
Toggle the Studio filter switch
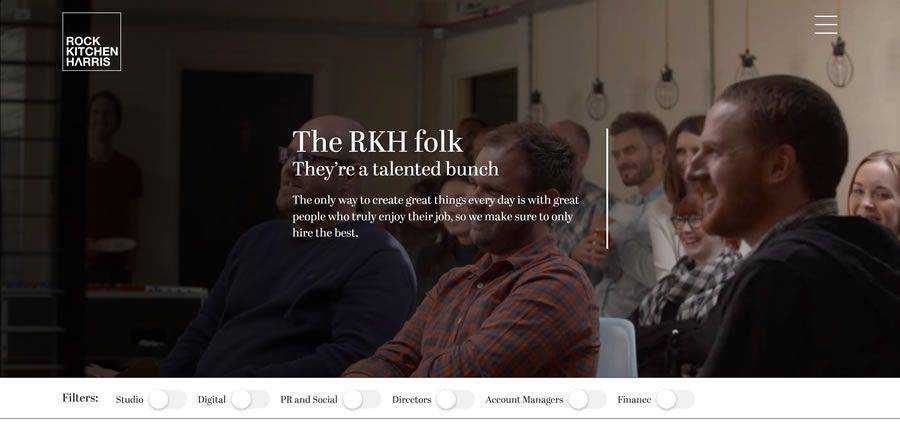point(167,400)
